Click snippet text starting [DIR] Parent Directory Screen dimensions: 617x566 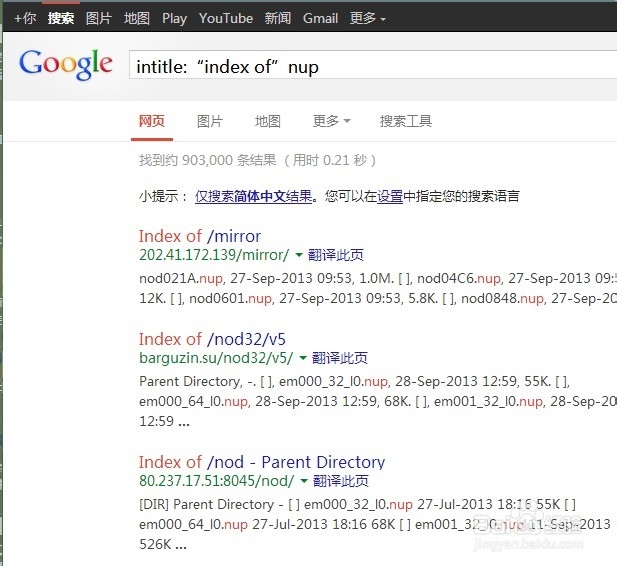tap(375, 524)
